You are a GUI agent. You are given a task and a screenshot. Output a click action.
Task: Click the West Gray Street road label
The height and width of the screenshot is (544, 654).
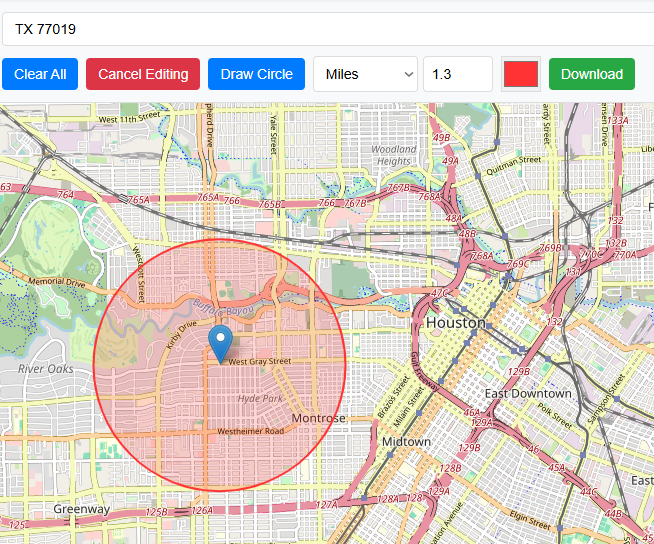coord(259,361)
